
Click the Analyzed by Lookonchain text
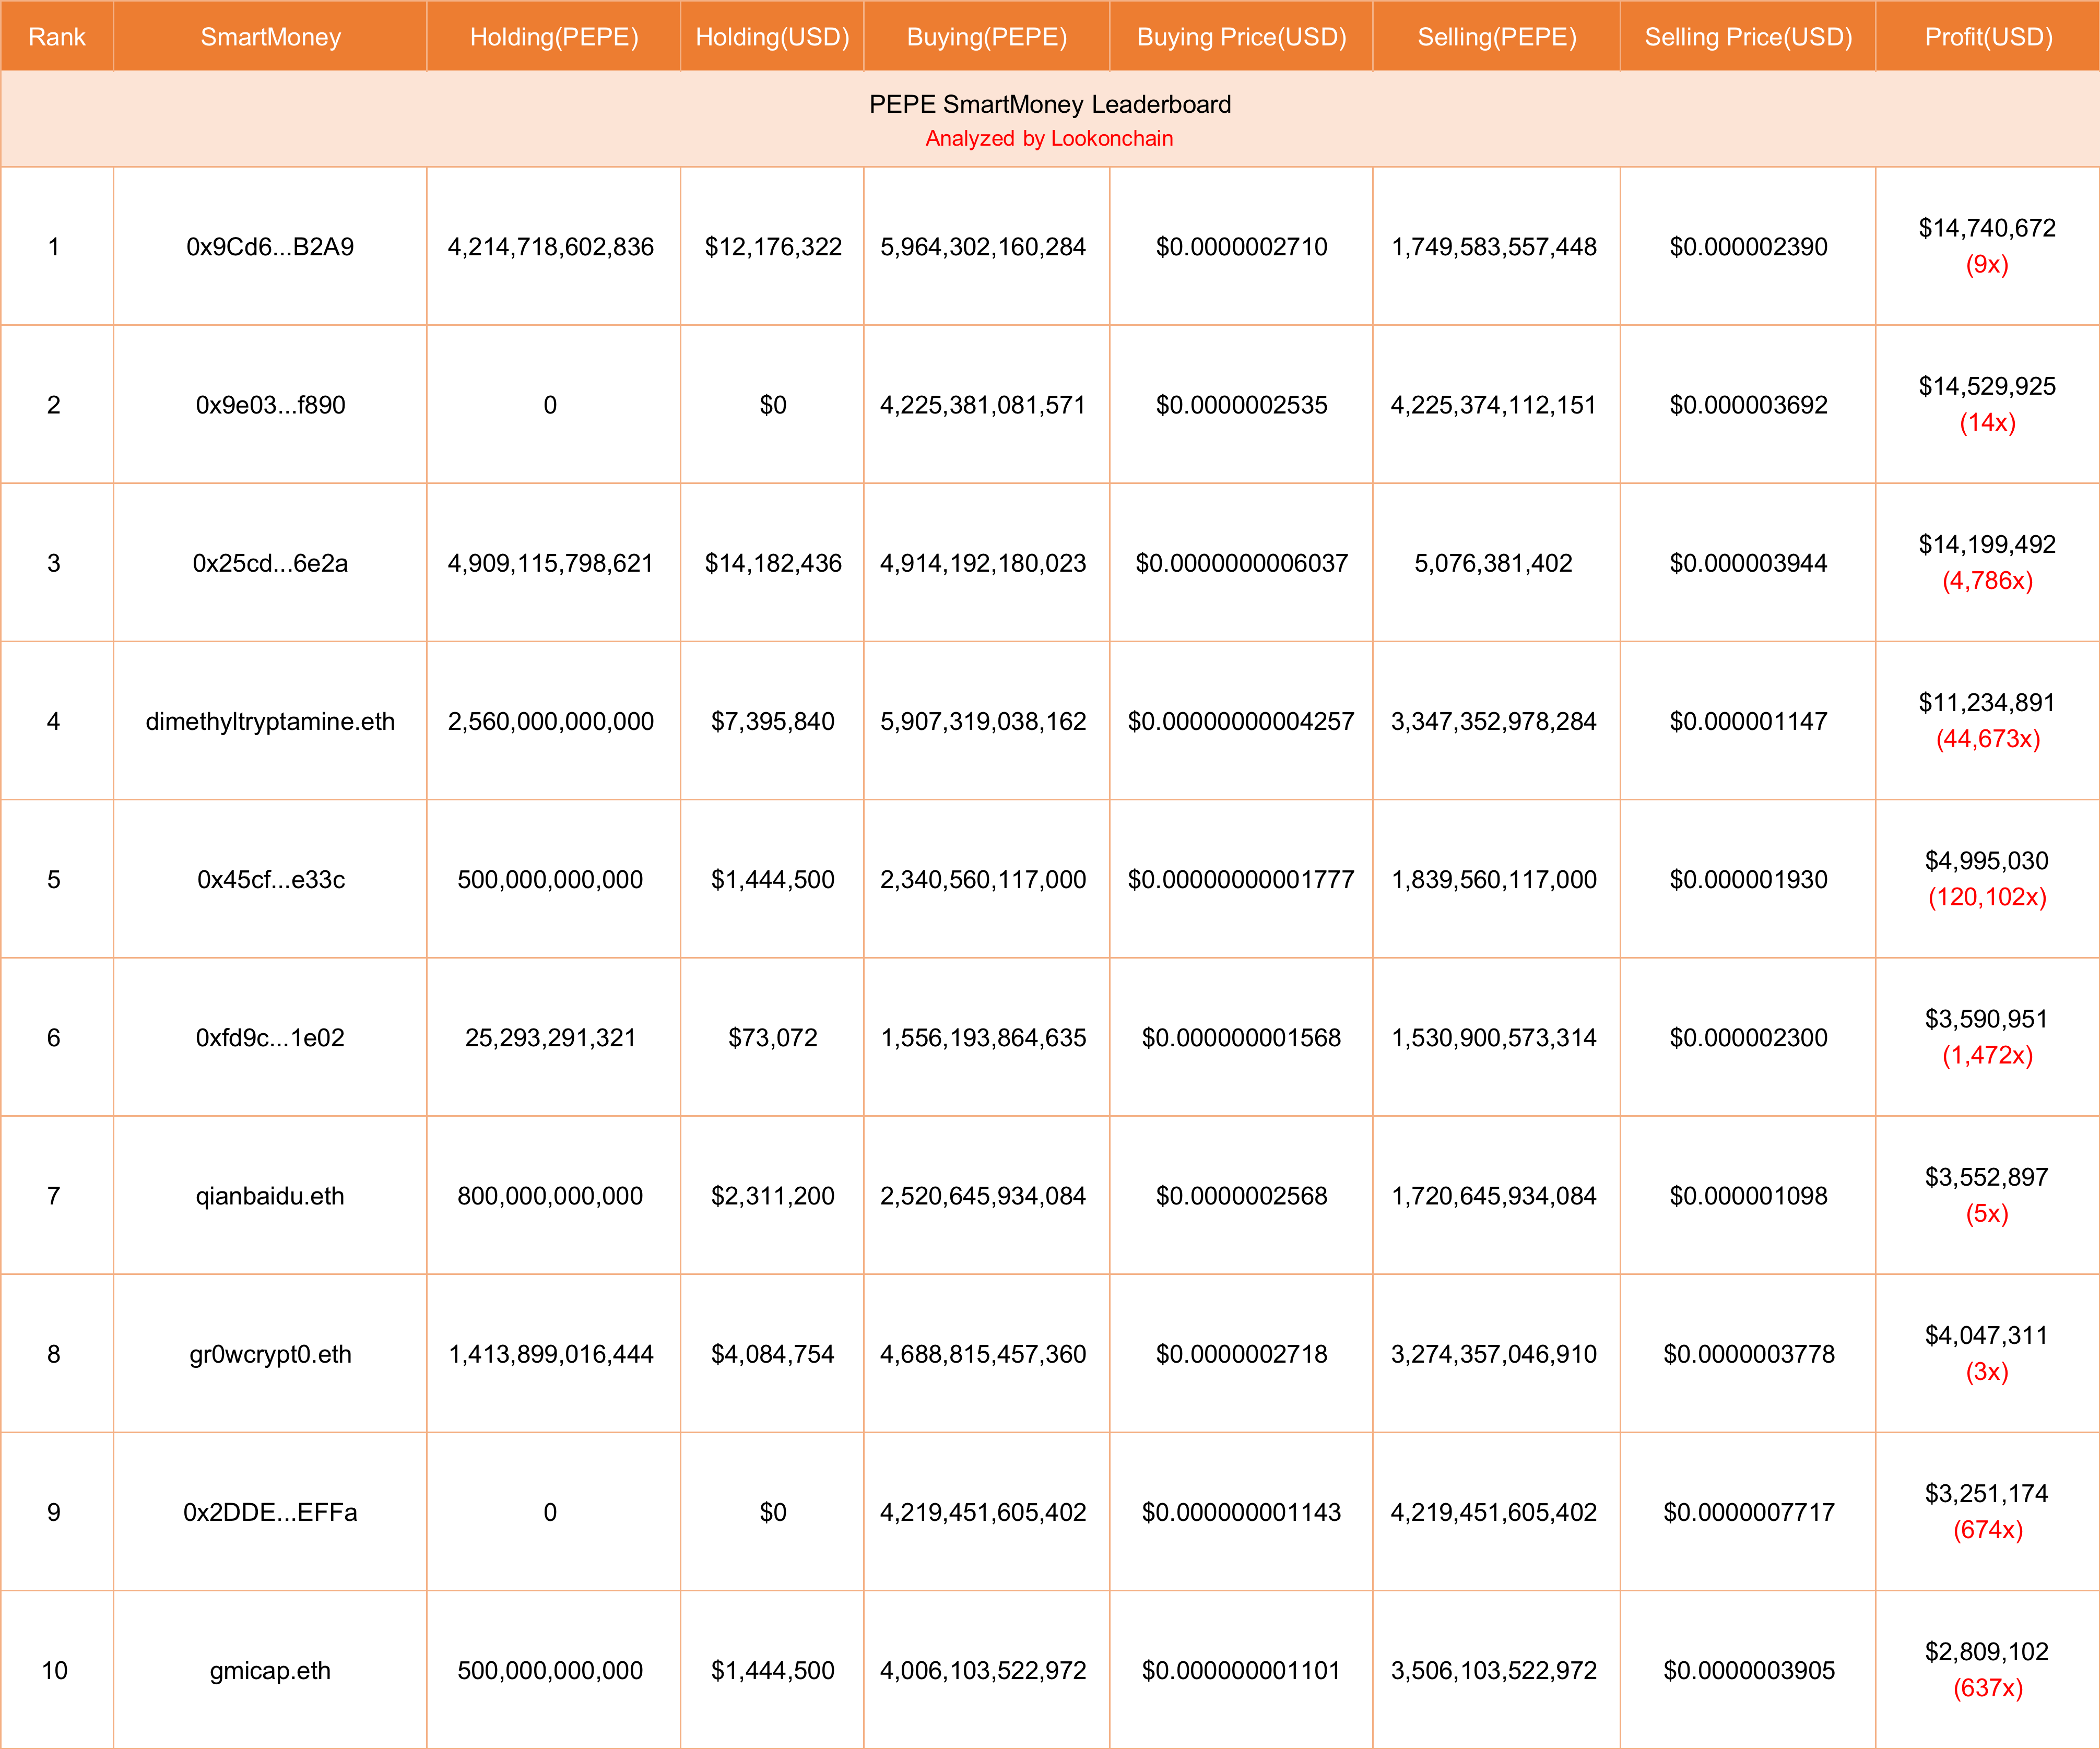click(1049, 138)
